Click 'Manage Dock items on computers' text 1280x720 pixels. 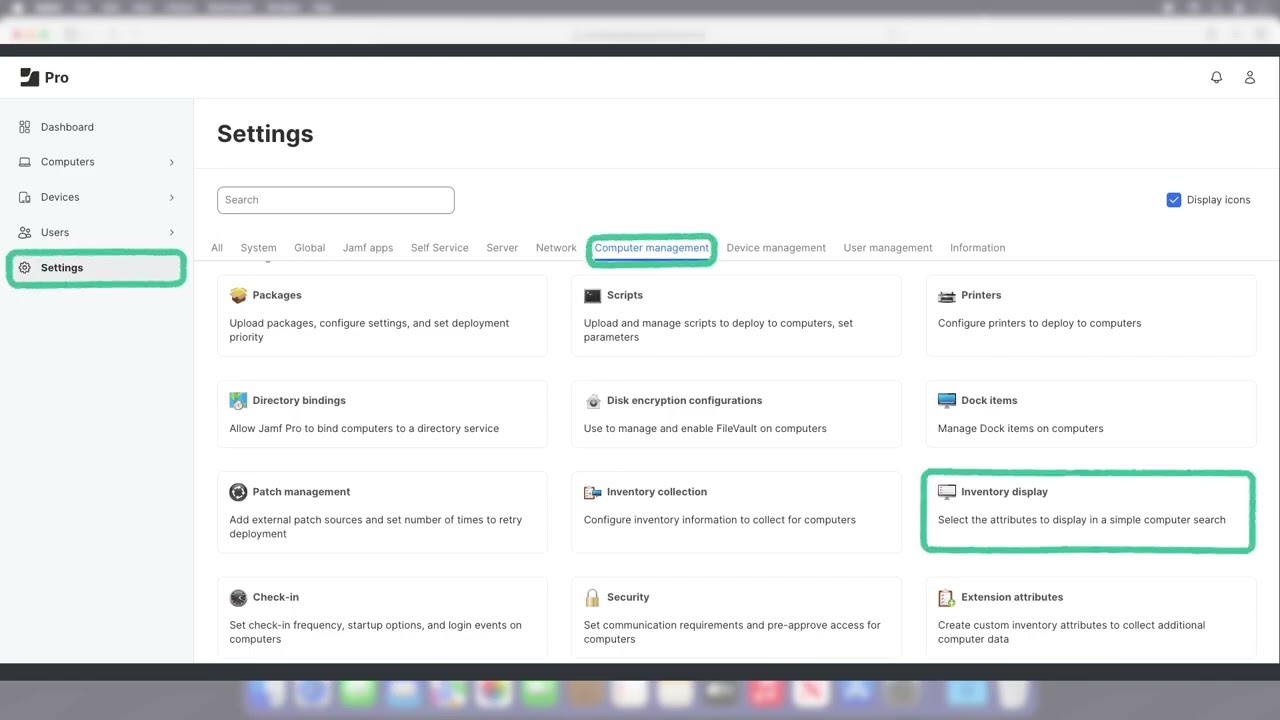(1020, 428)
